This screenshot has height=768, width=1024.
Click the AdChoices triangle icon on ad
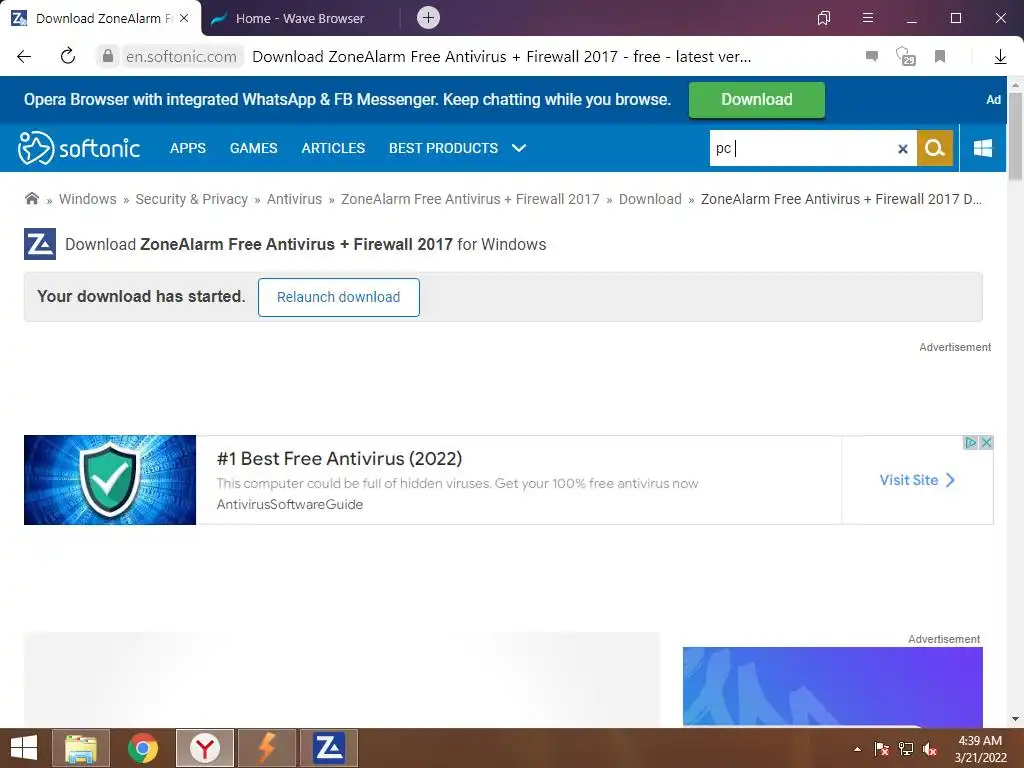[970, 443]
